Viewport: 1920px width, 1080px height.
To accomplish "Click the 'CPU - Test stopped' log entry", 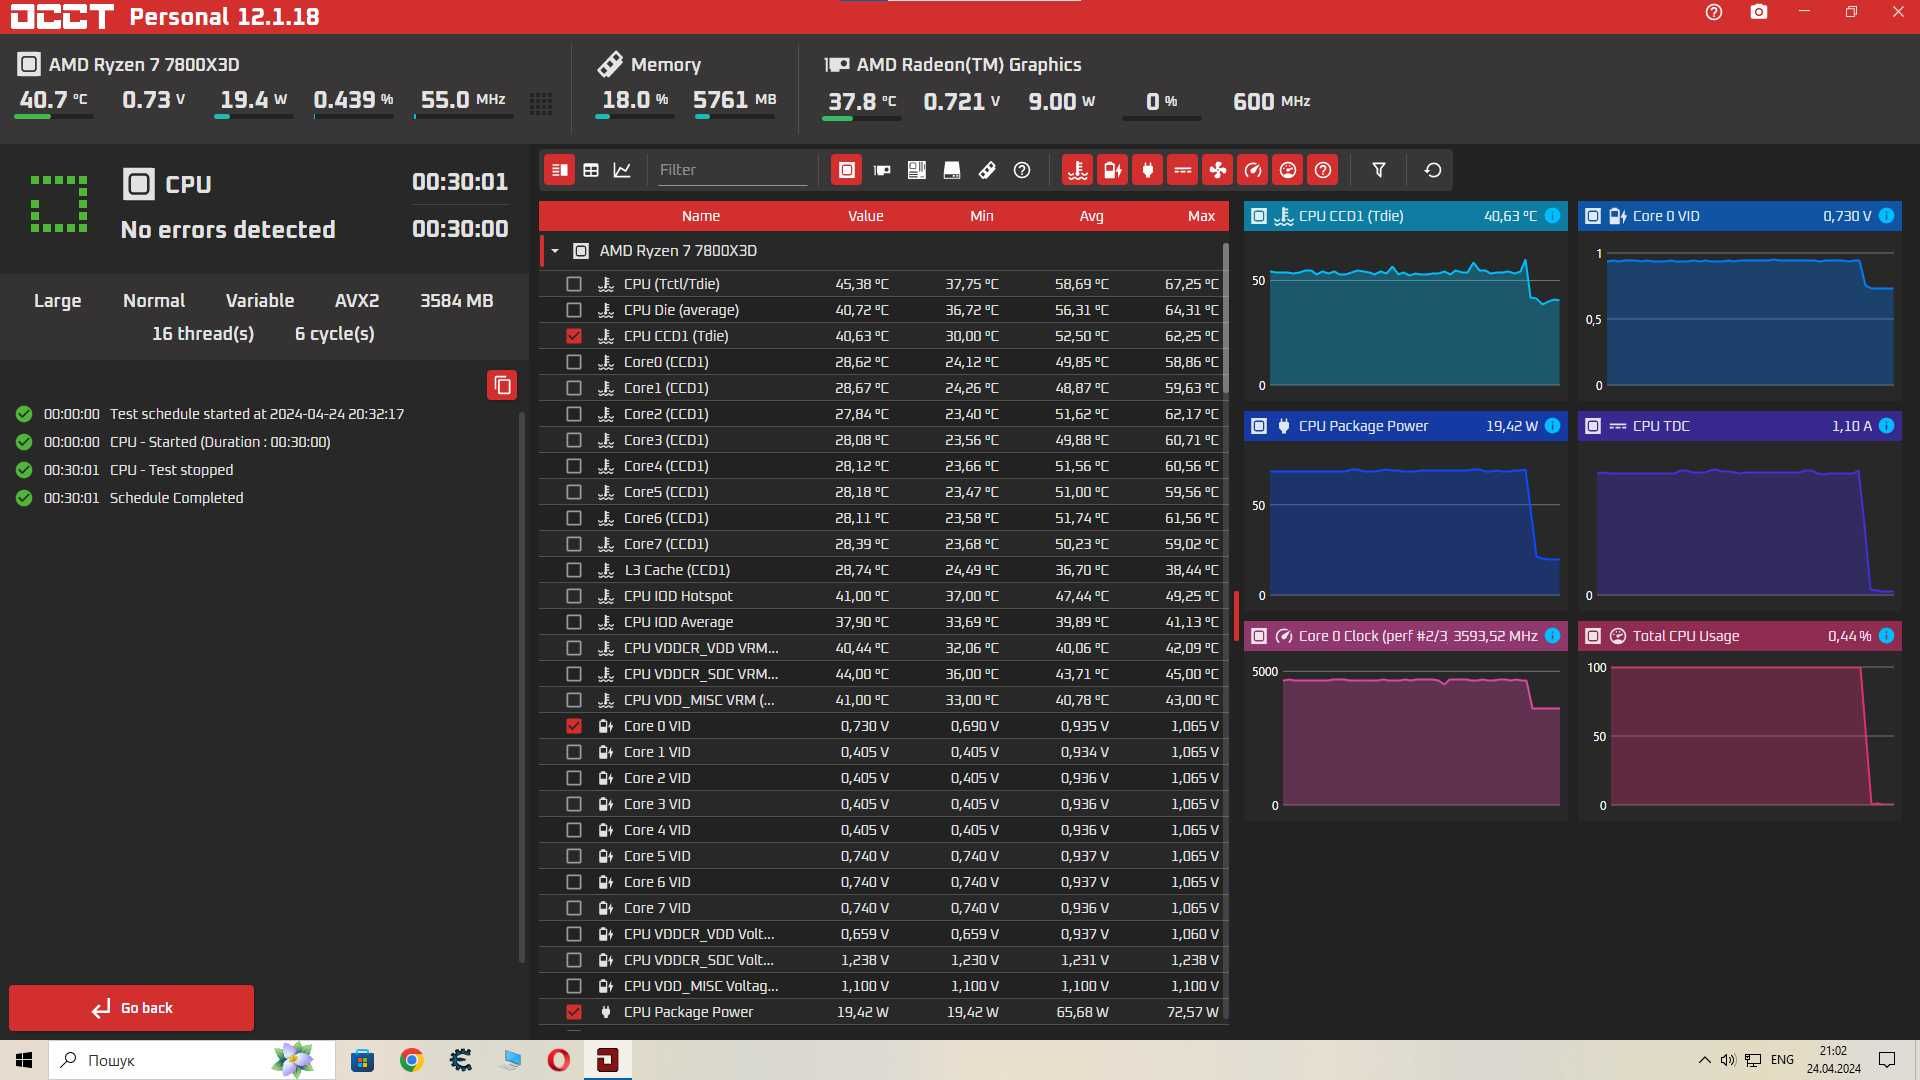I will (x=171, y=470).
